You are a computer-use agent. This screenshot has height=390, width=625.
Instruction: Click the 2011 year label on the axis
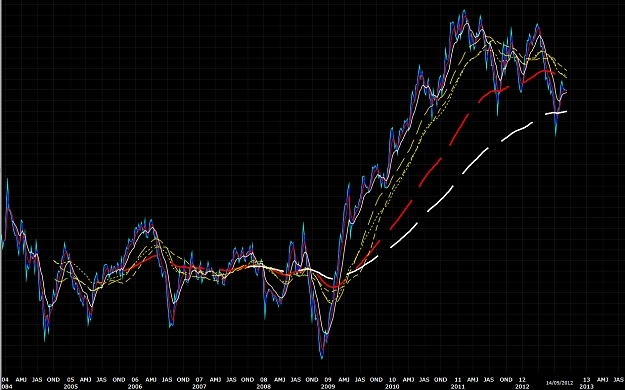point(457,387)
